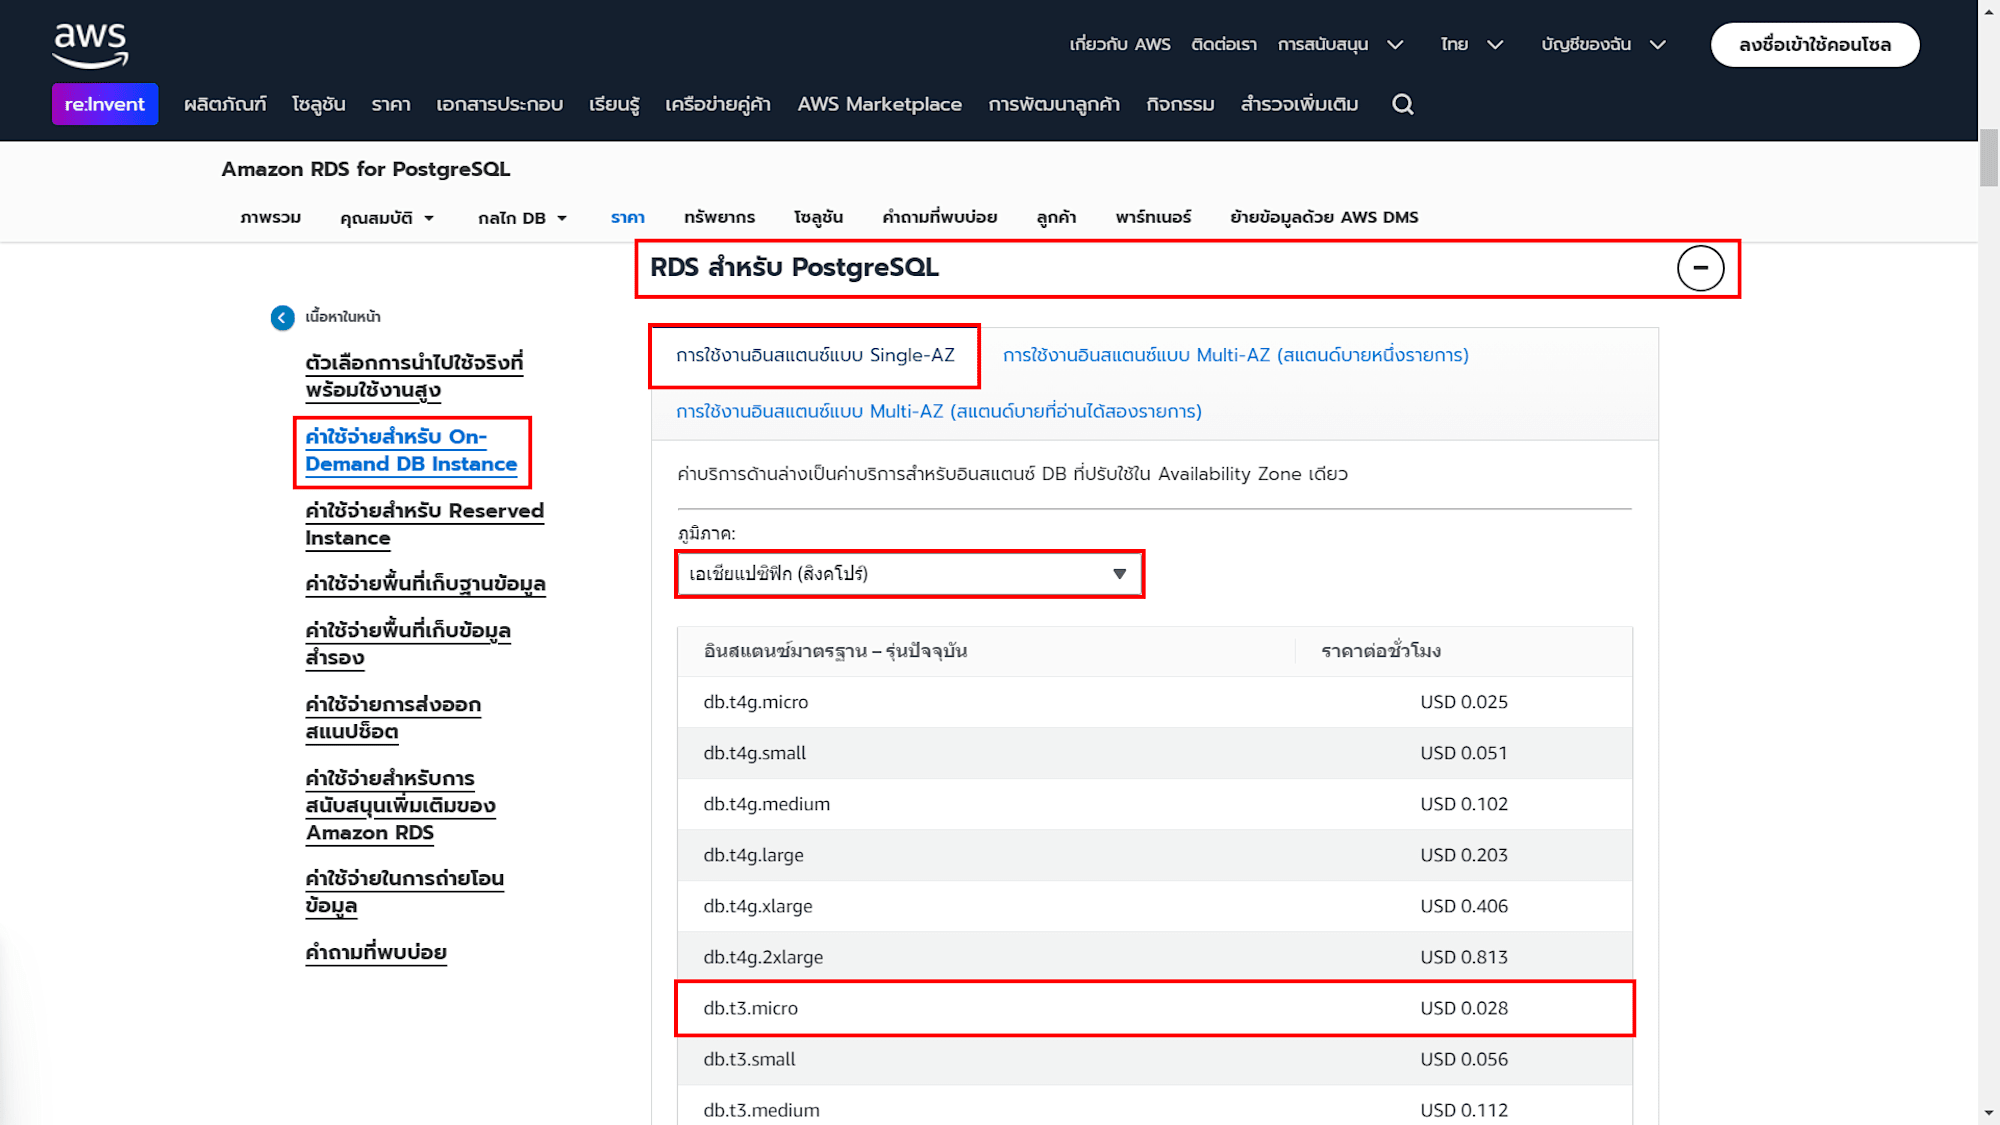Image resolution: width=2000 pixels, height=1125 pixels.
Task: Open the ภูมิภาค region dropdown
Action: click(909, 574)
